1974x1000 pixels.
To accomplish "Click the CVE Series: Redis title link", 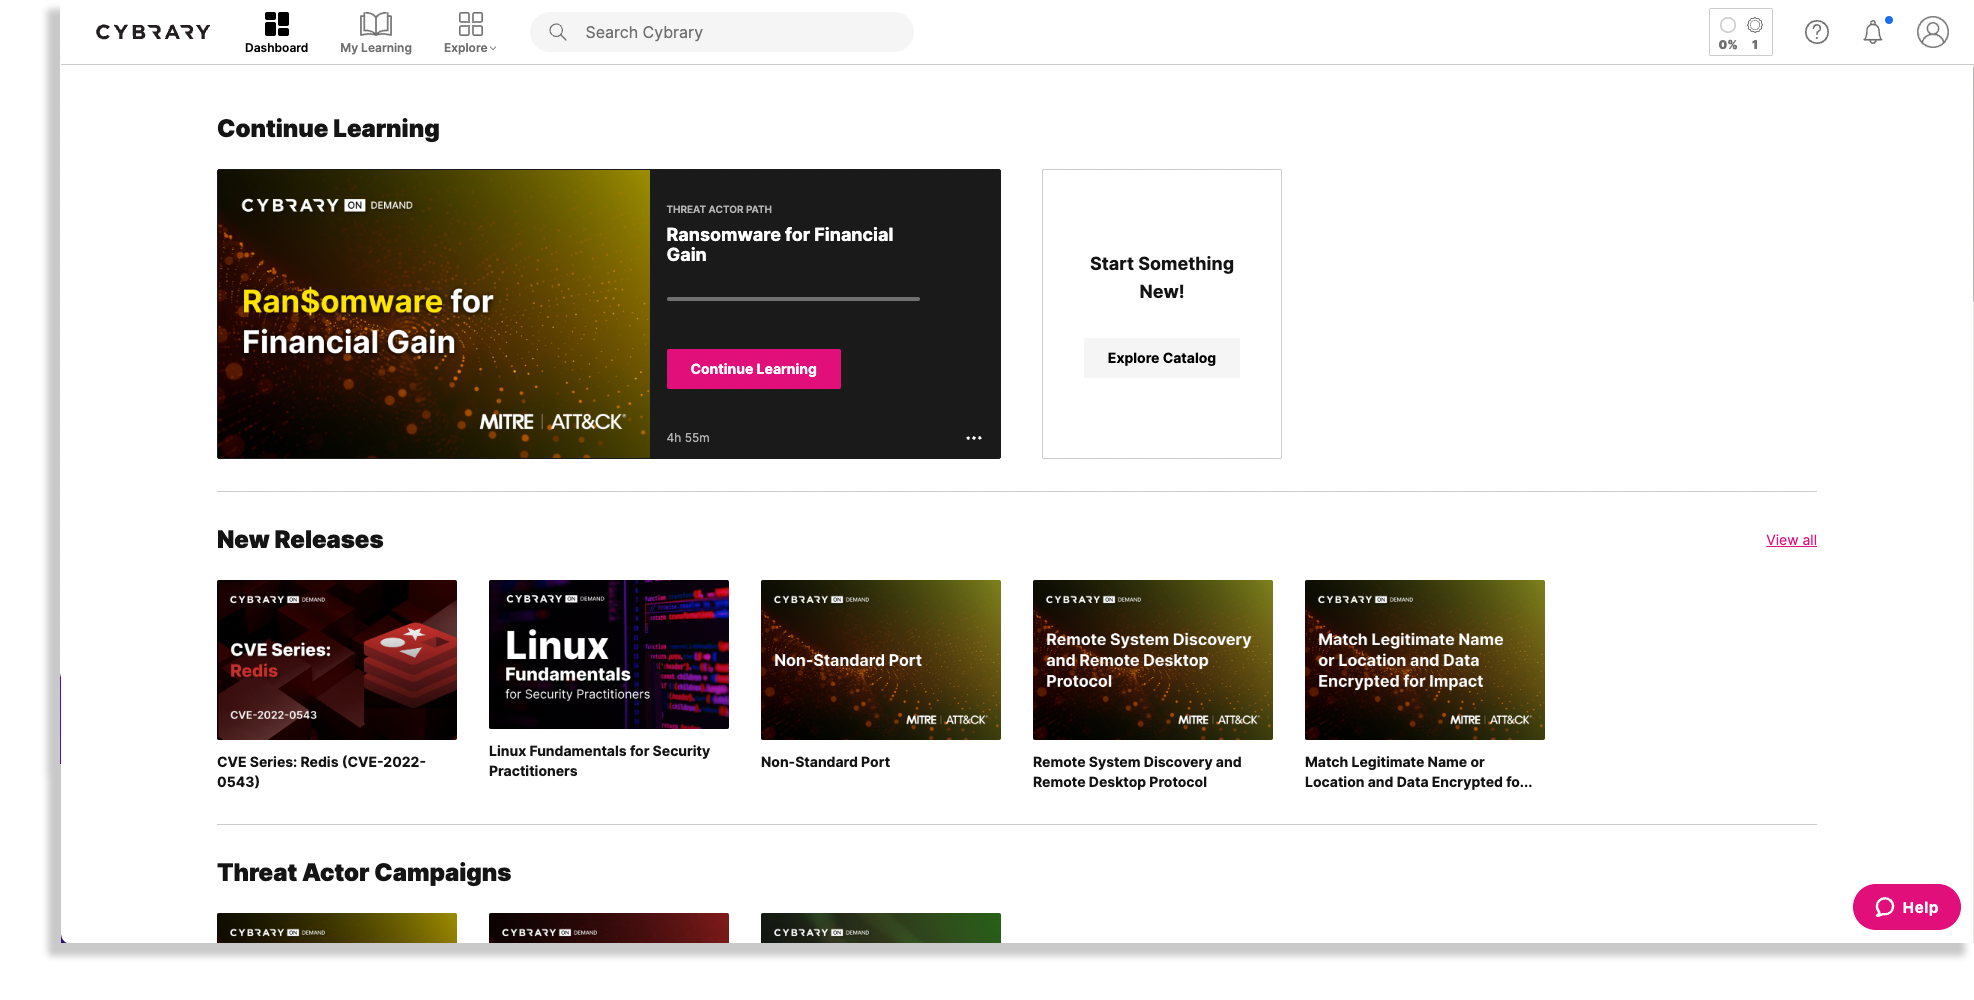I will [321, 772].
